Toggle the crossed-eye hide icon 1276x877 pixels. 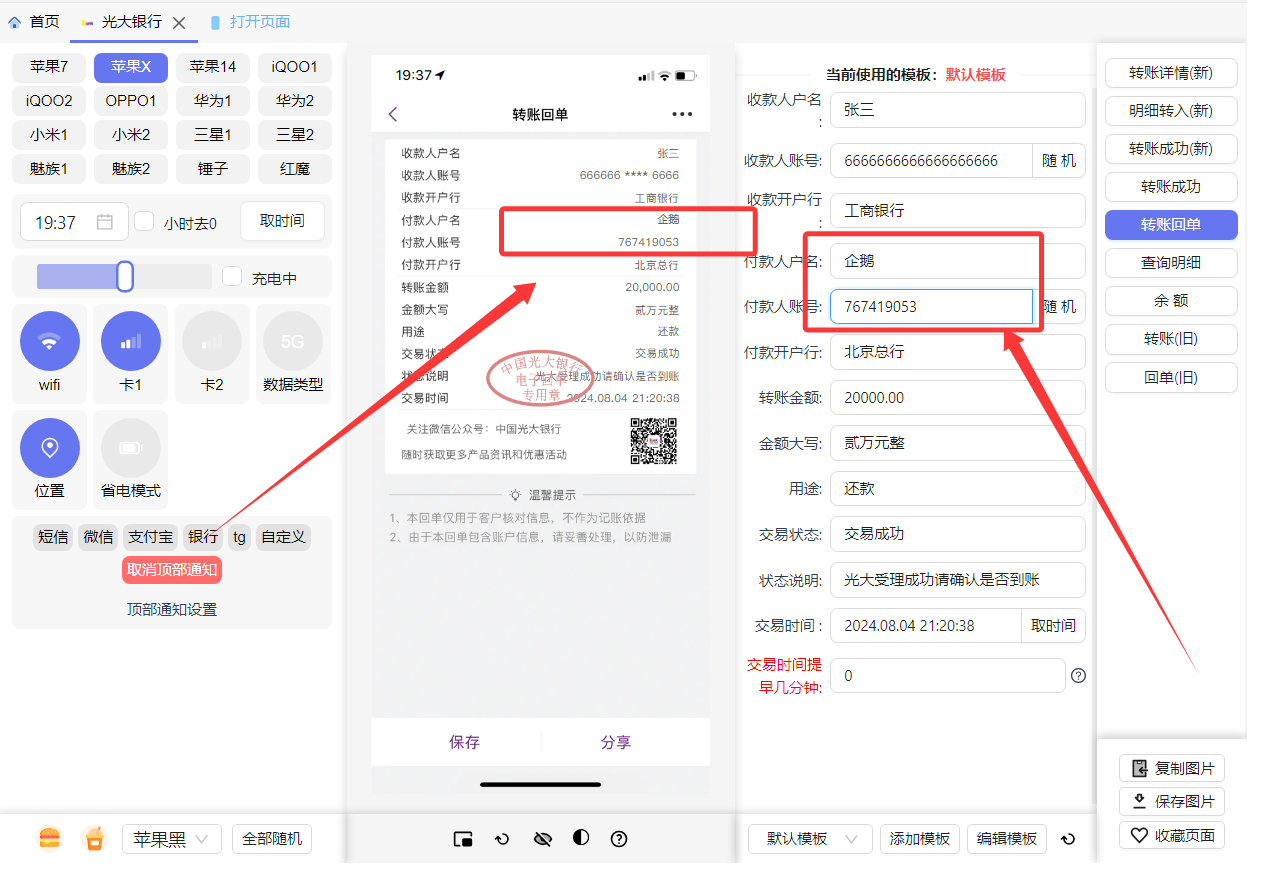(543, 839)
